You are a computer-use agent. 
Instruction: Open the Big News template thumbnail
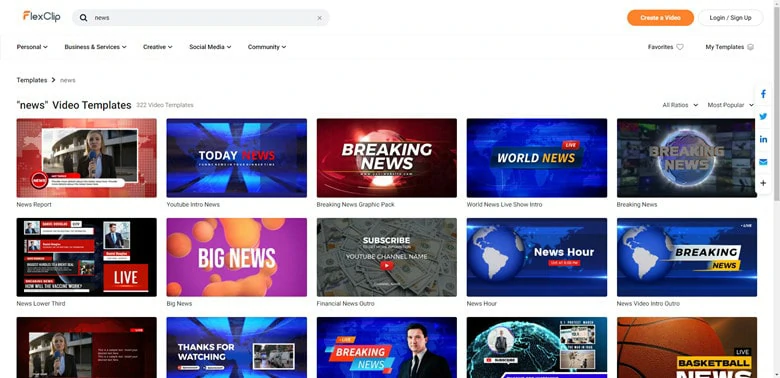click(x=237, y=257)
